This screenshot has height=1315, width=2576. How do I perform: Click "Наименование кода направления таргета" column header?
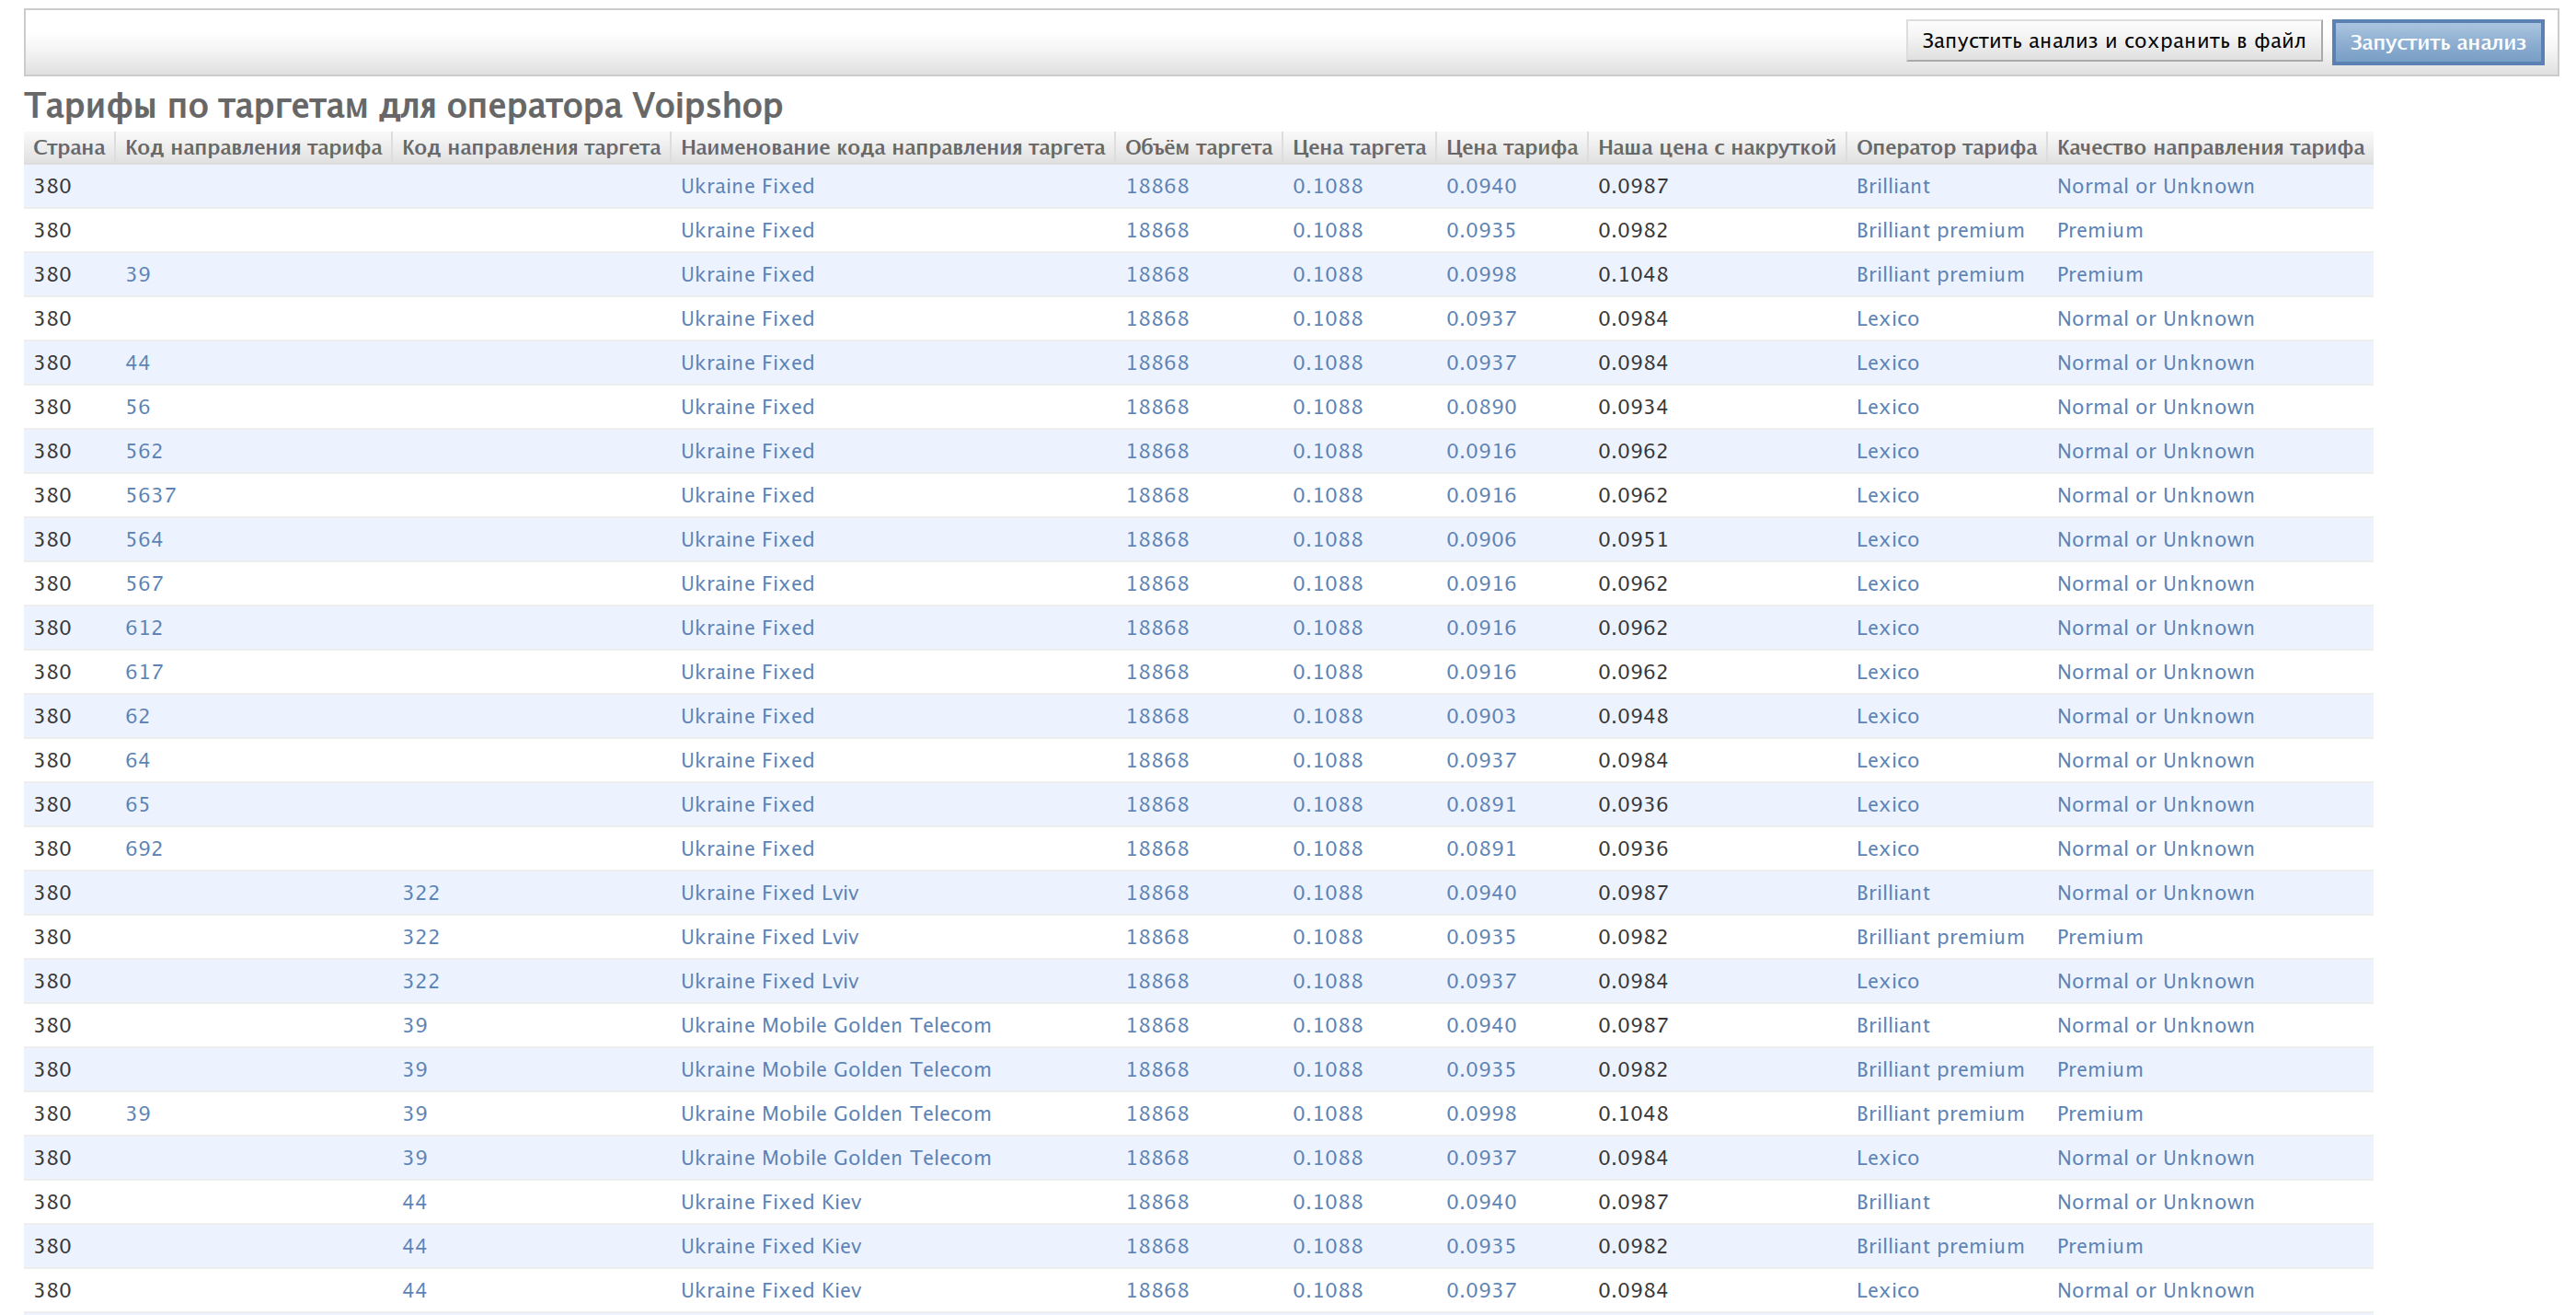click(892, 148)
